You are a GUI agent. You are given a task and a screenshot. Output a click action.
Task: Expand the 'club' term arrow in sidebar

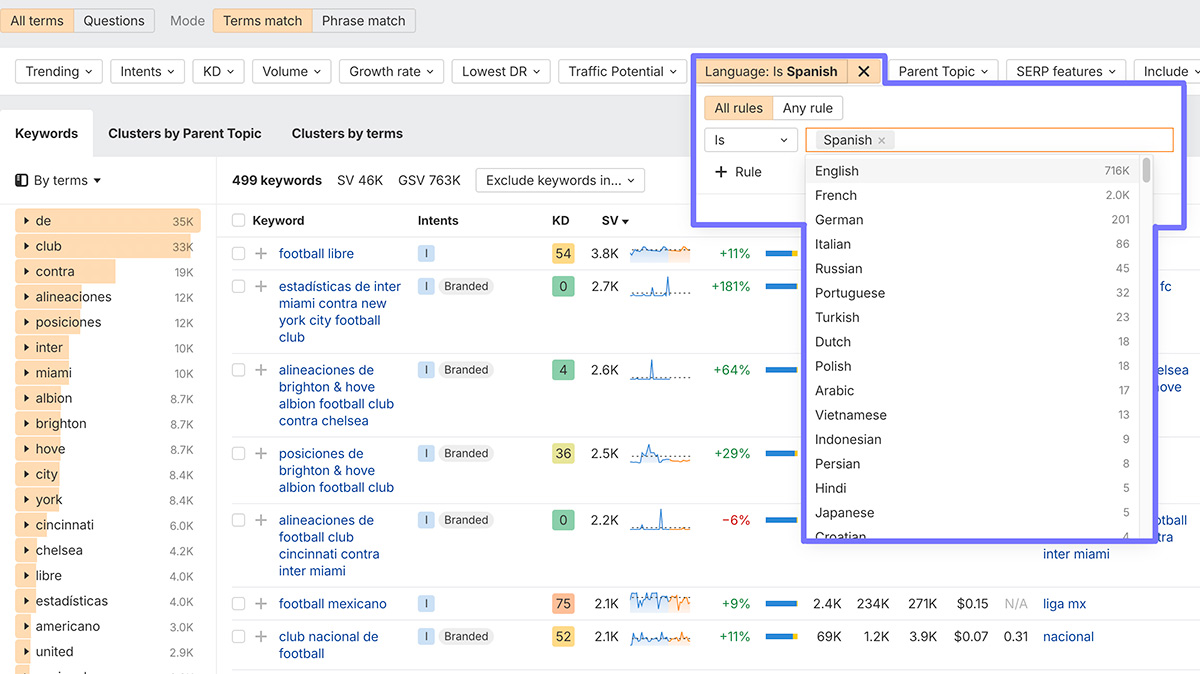[24, 246]
